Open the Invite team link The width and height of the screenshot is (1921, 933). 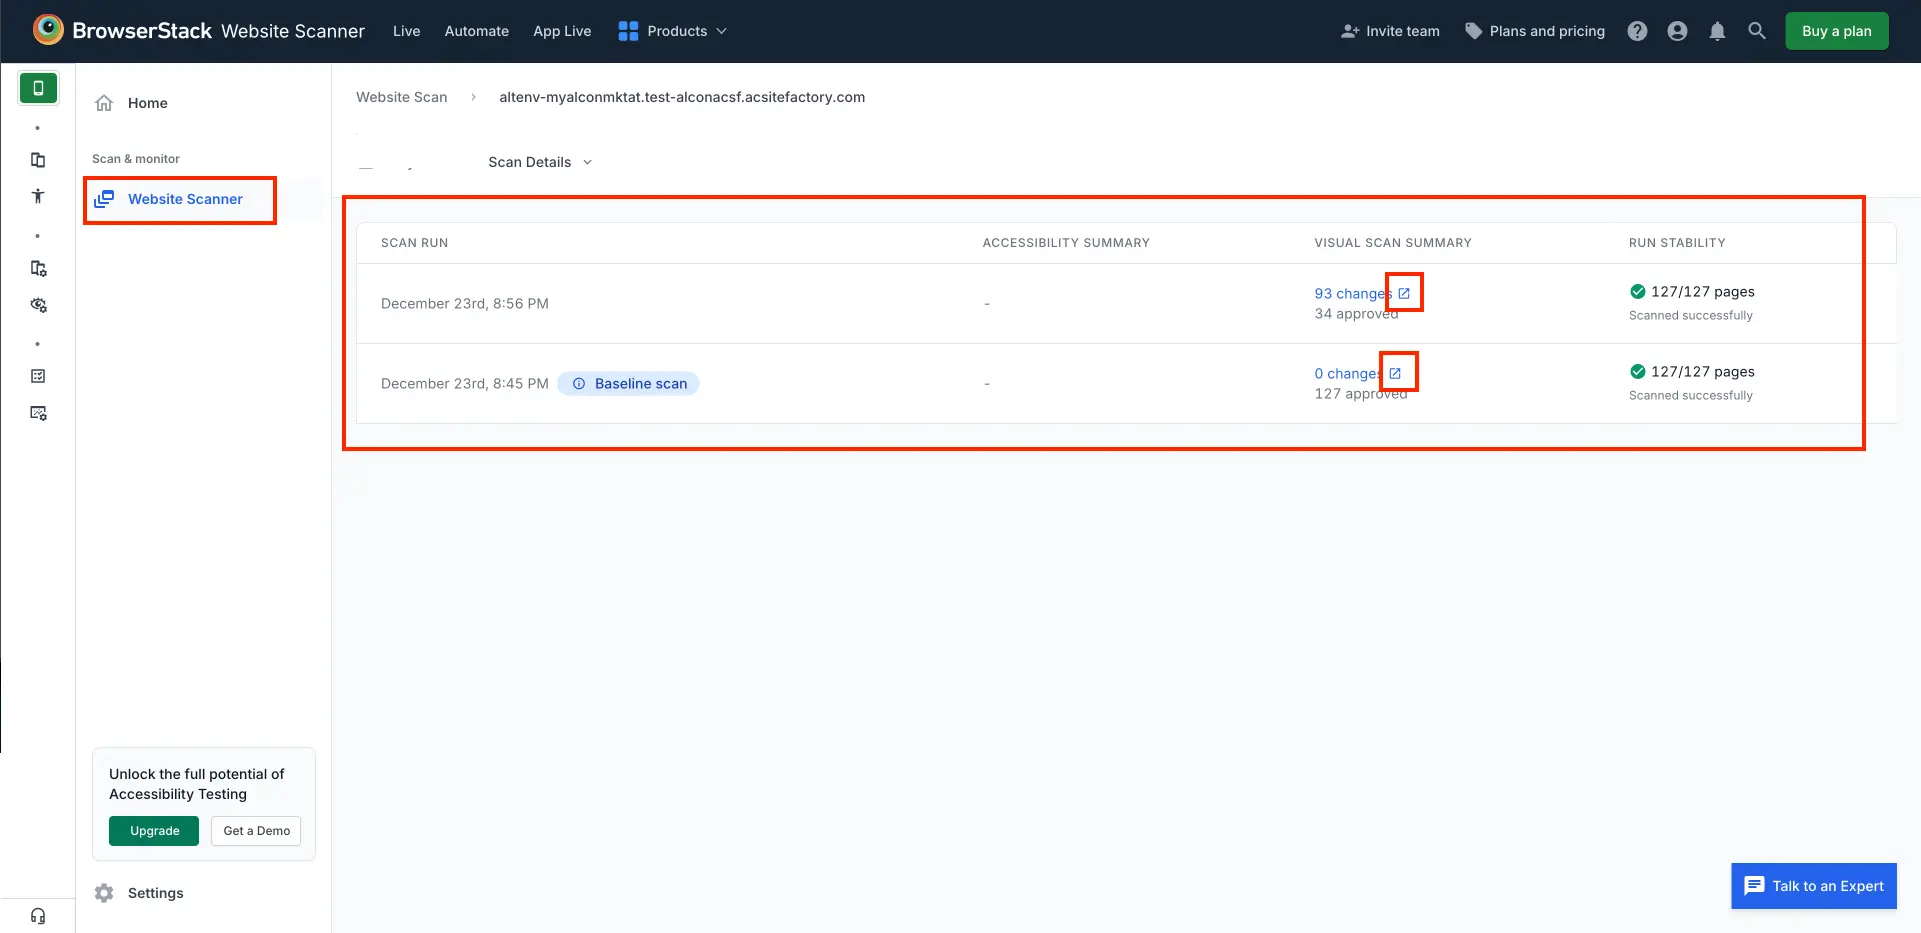(x=1390, y=31)
